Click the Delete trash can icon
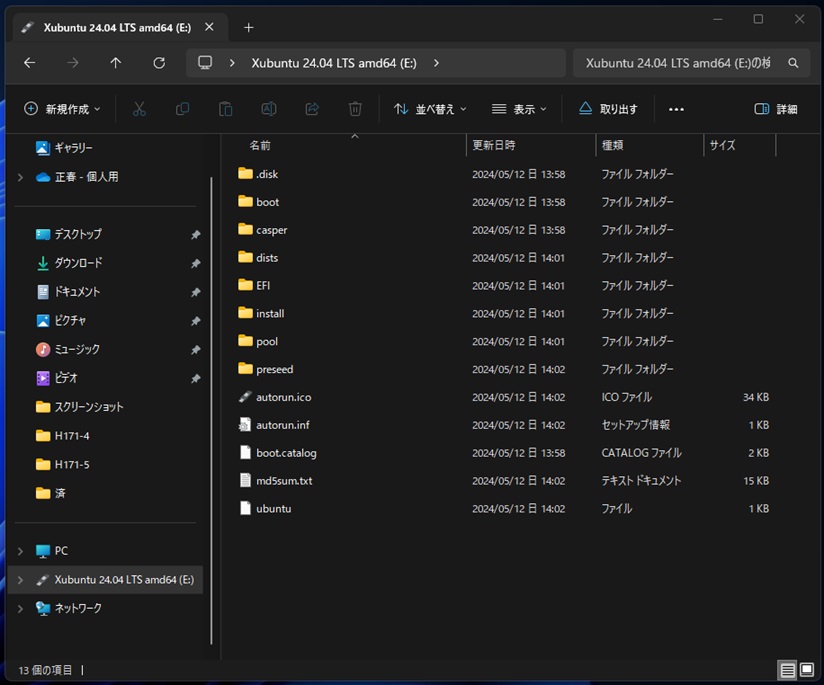 [x=355, y=109]
